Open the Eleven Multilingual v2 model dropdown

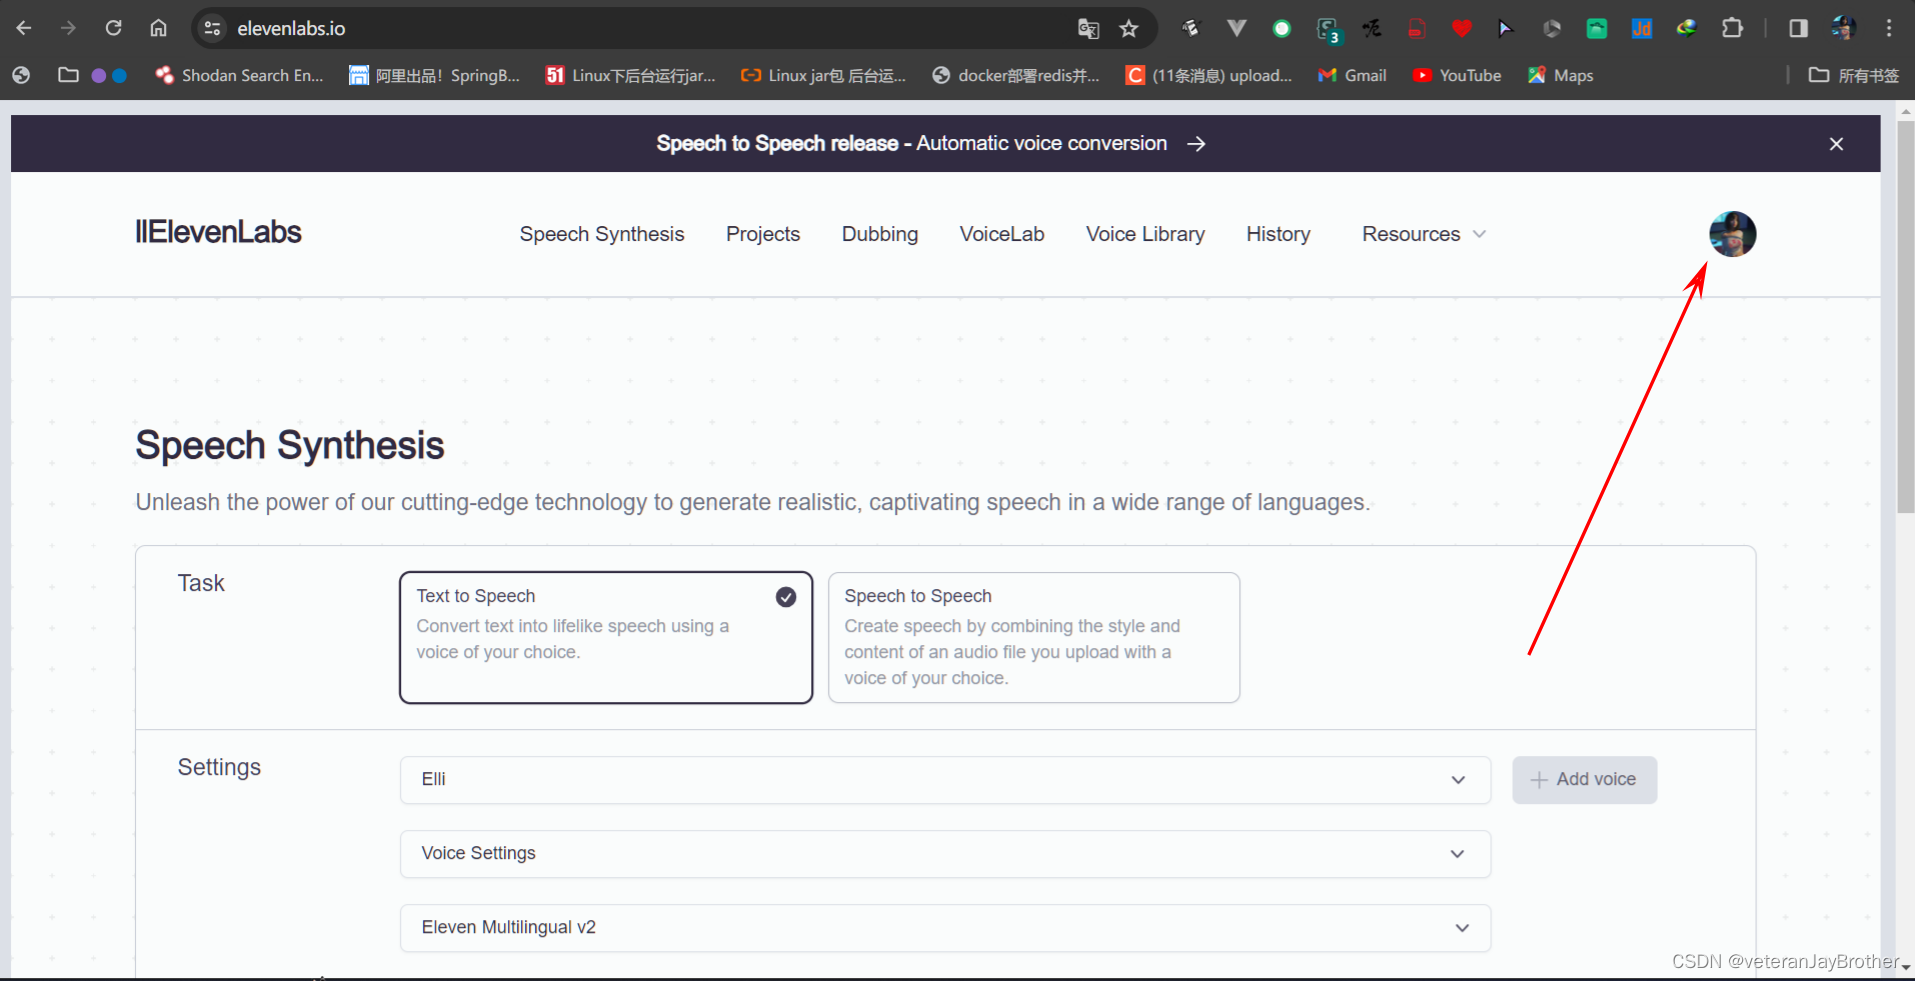(x=945, y=928)
